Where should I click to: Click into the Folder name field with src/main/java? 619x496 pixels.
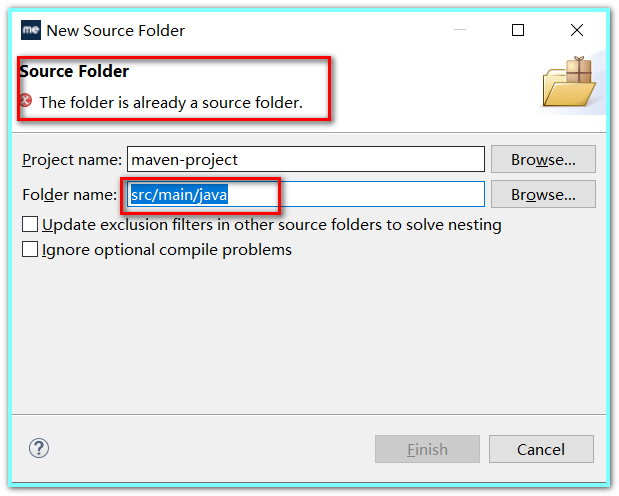point(306,194)
